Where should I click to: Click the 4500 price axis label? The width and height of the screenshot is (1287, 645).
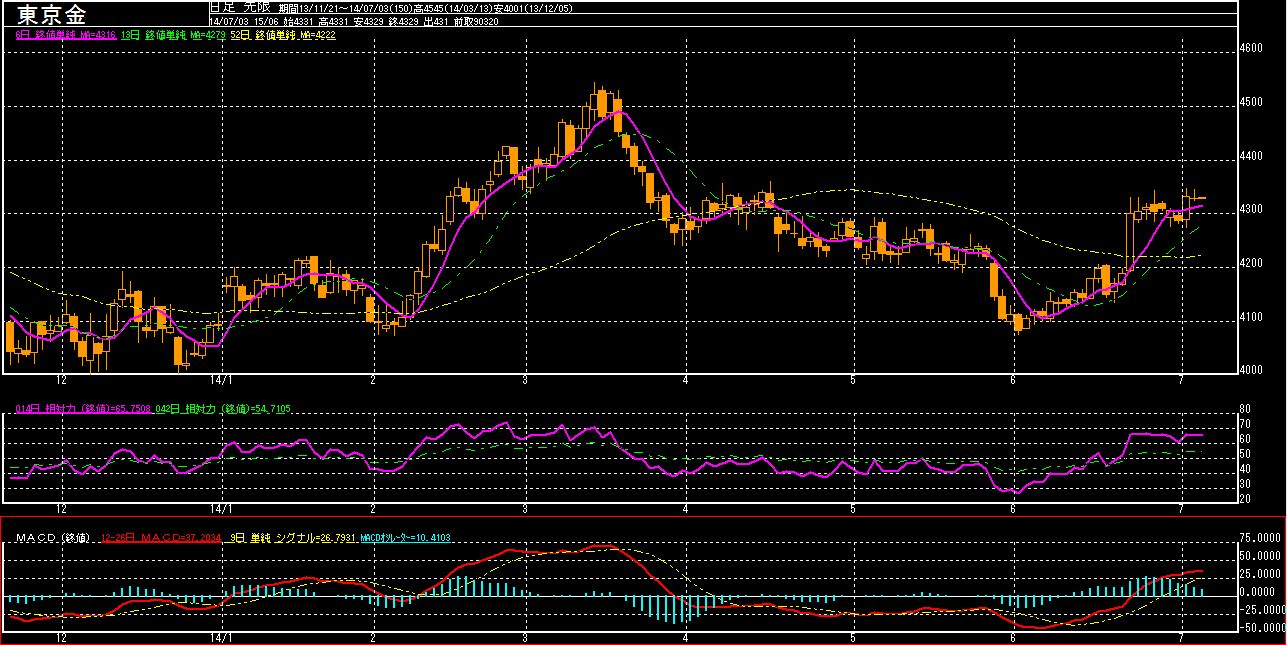tap(1252, 102)
